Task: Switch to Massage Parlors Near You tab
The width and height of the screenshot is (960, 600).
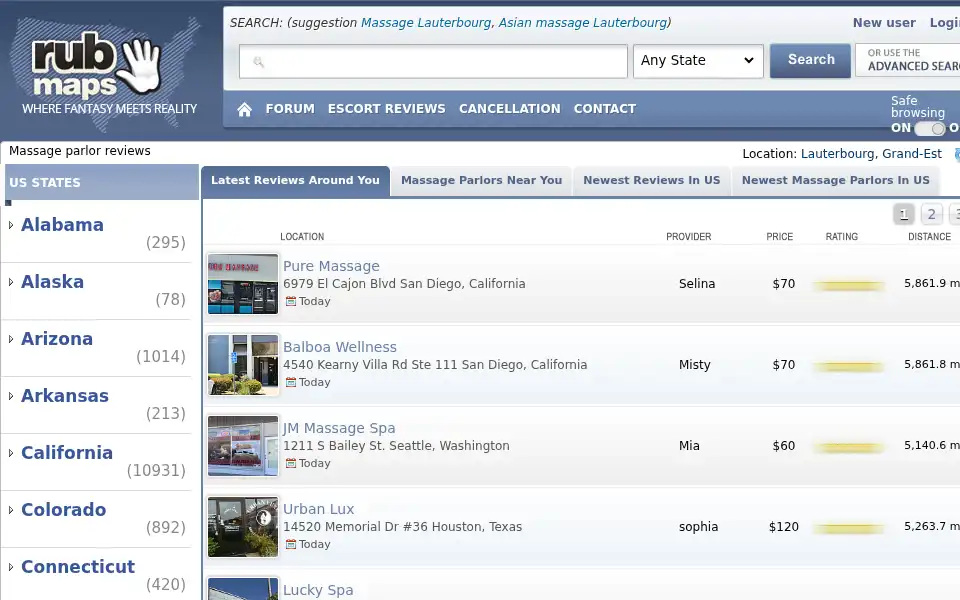Action: pyautogui.click(x=481, y=181)
